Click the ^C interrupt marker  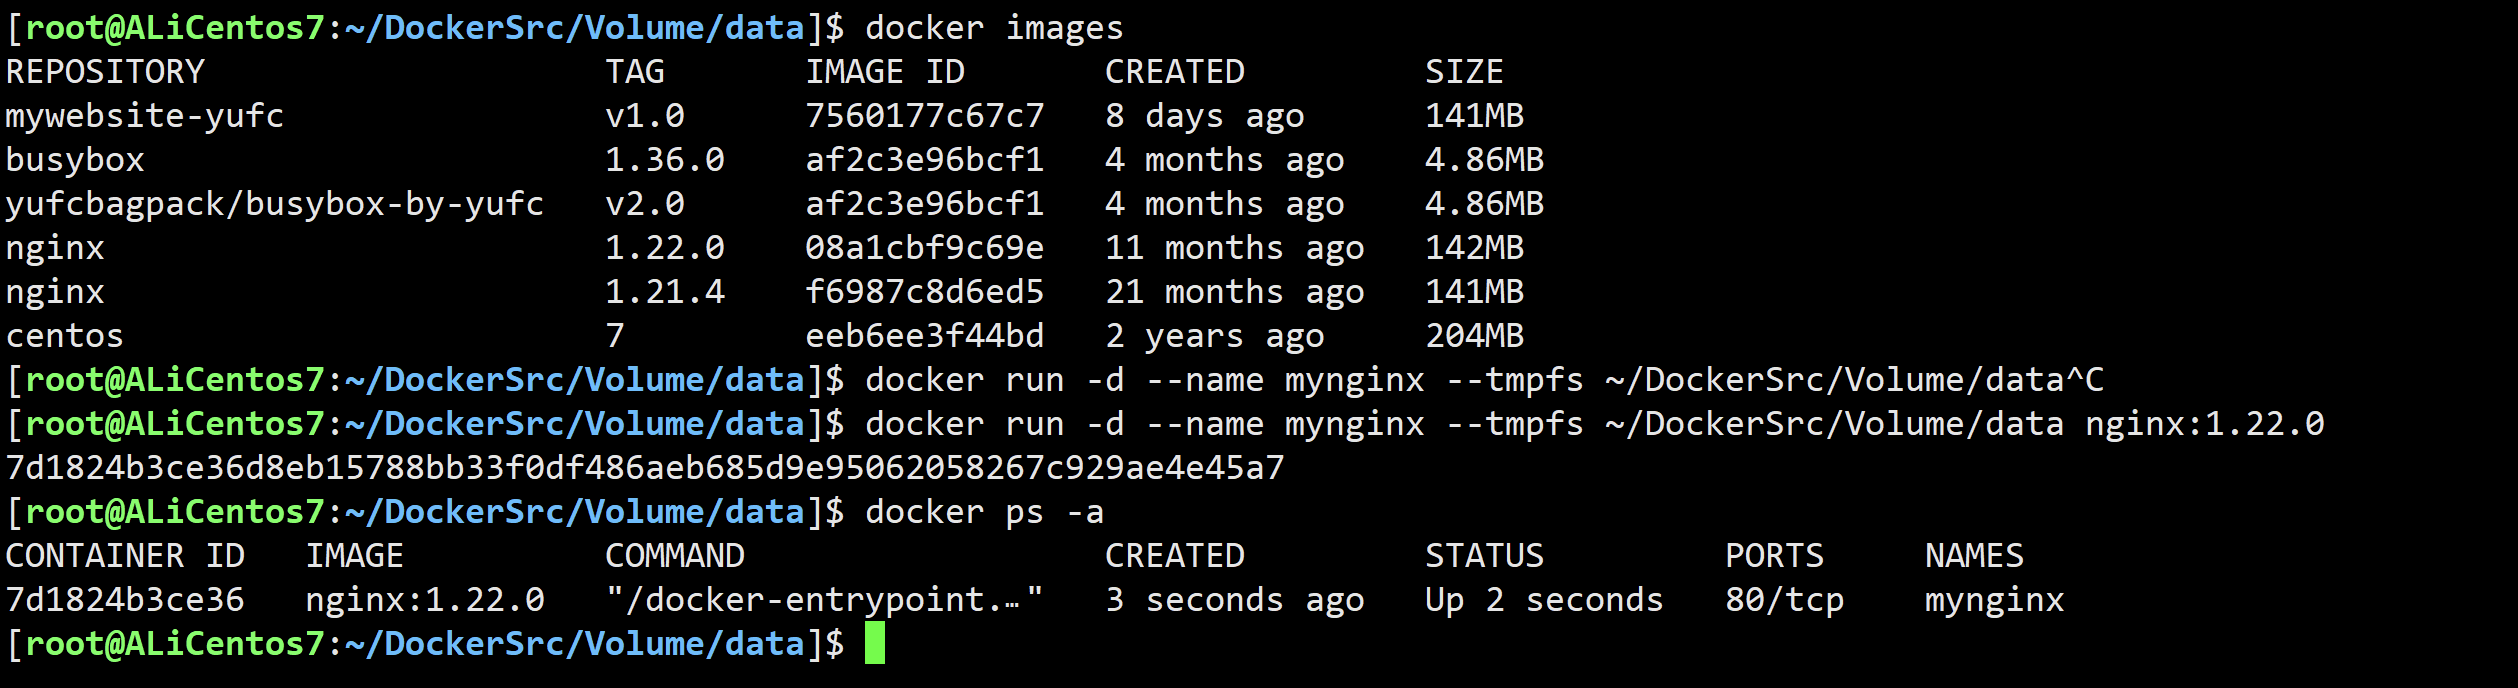(x=2084, y=380)
